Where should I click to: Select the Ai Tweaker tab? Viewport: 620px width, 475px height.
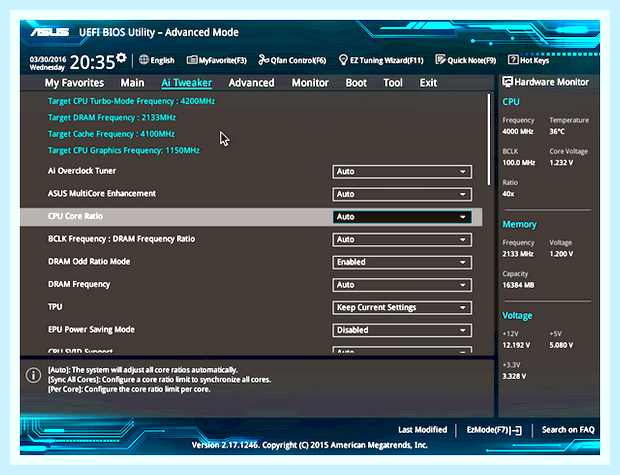pyautogui.click(x=187, y=83)
